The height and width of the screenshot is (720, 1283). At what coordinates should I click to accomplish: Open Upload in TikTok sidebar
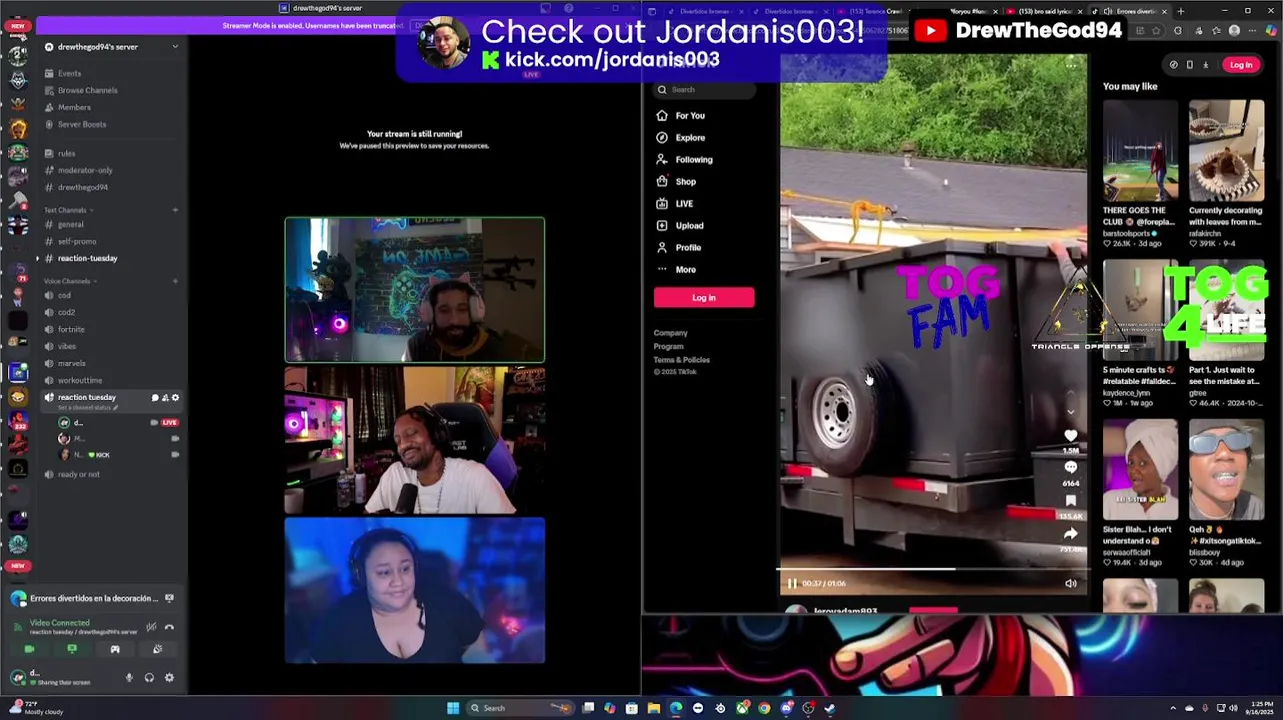pos(689,226)
